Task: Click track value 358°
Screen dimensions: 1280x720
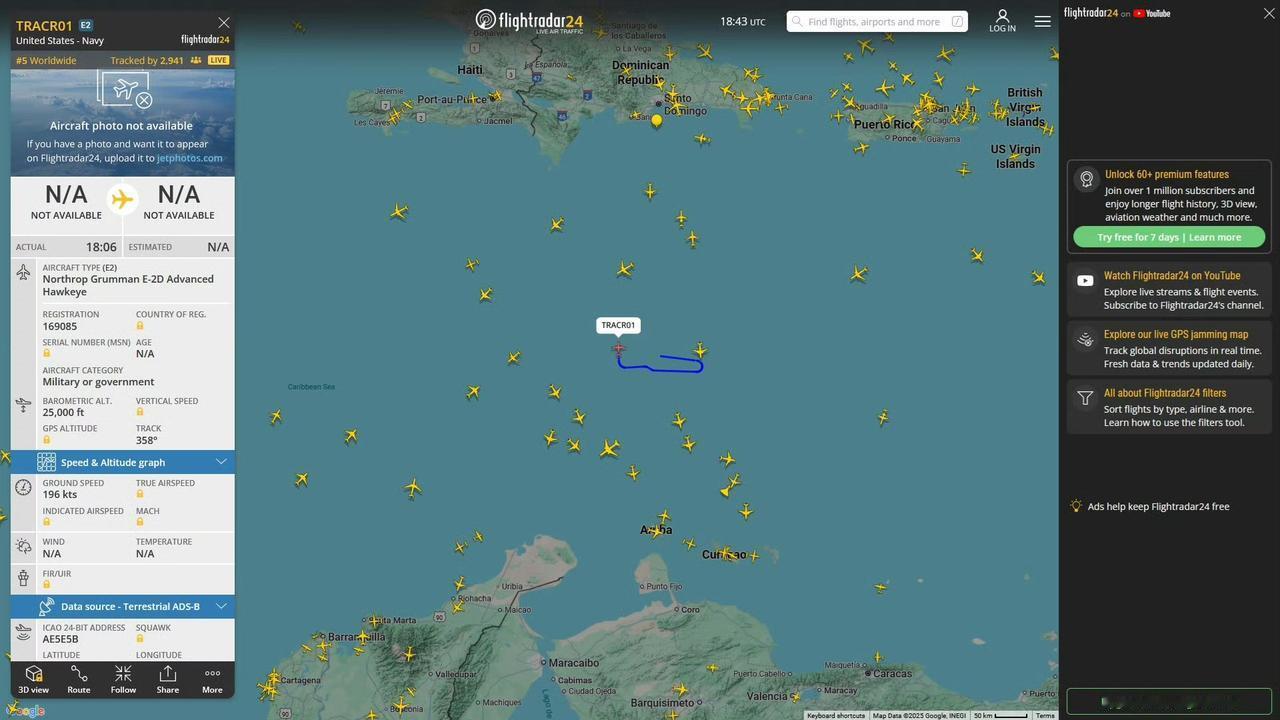Action: click(x=147, y=440)
